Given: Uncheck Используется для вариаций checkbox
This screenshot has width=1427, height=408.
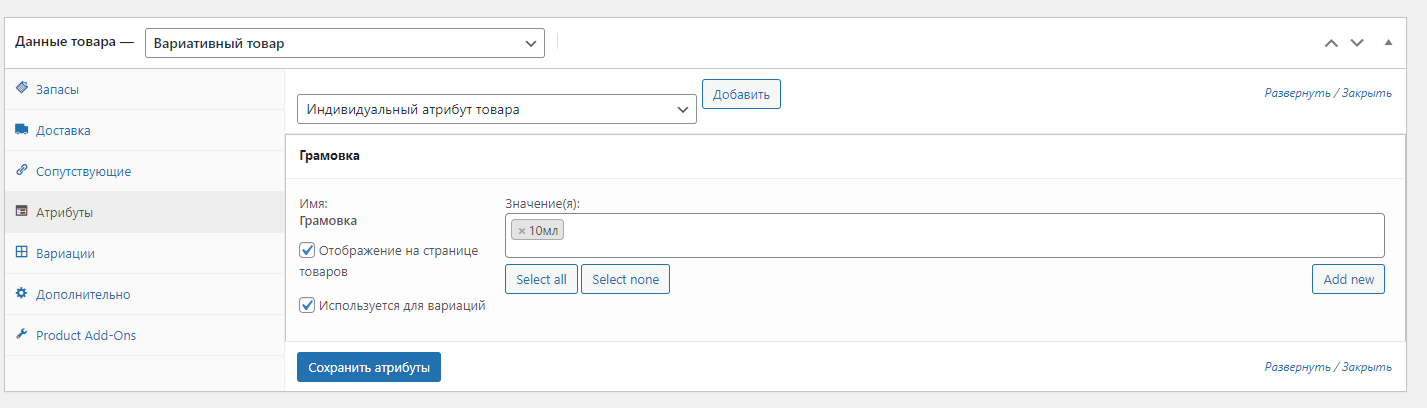Looking at the screenshot, I should (307, 305).
